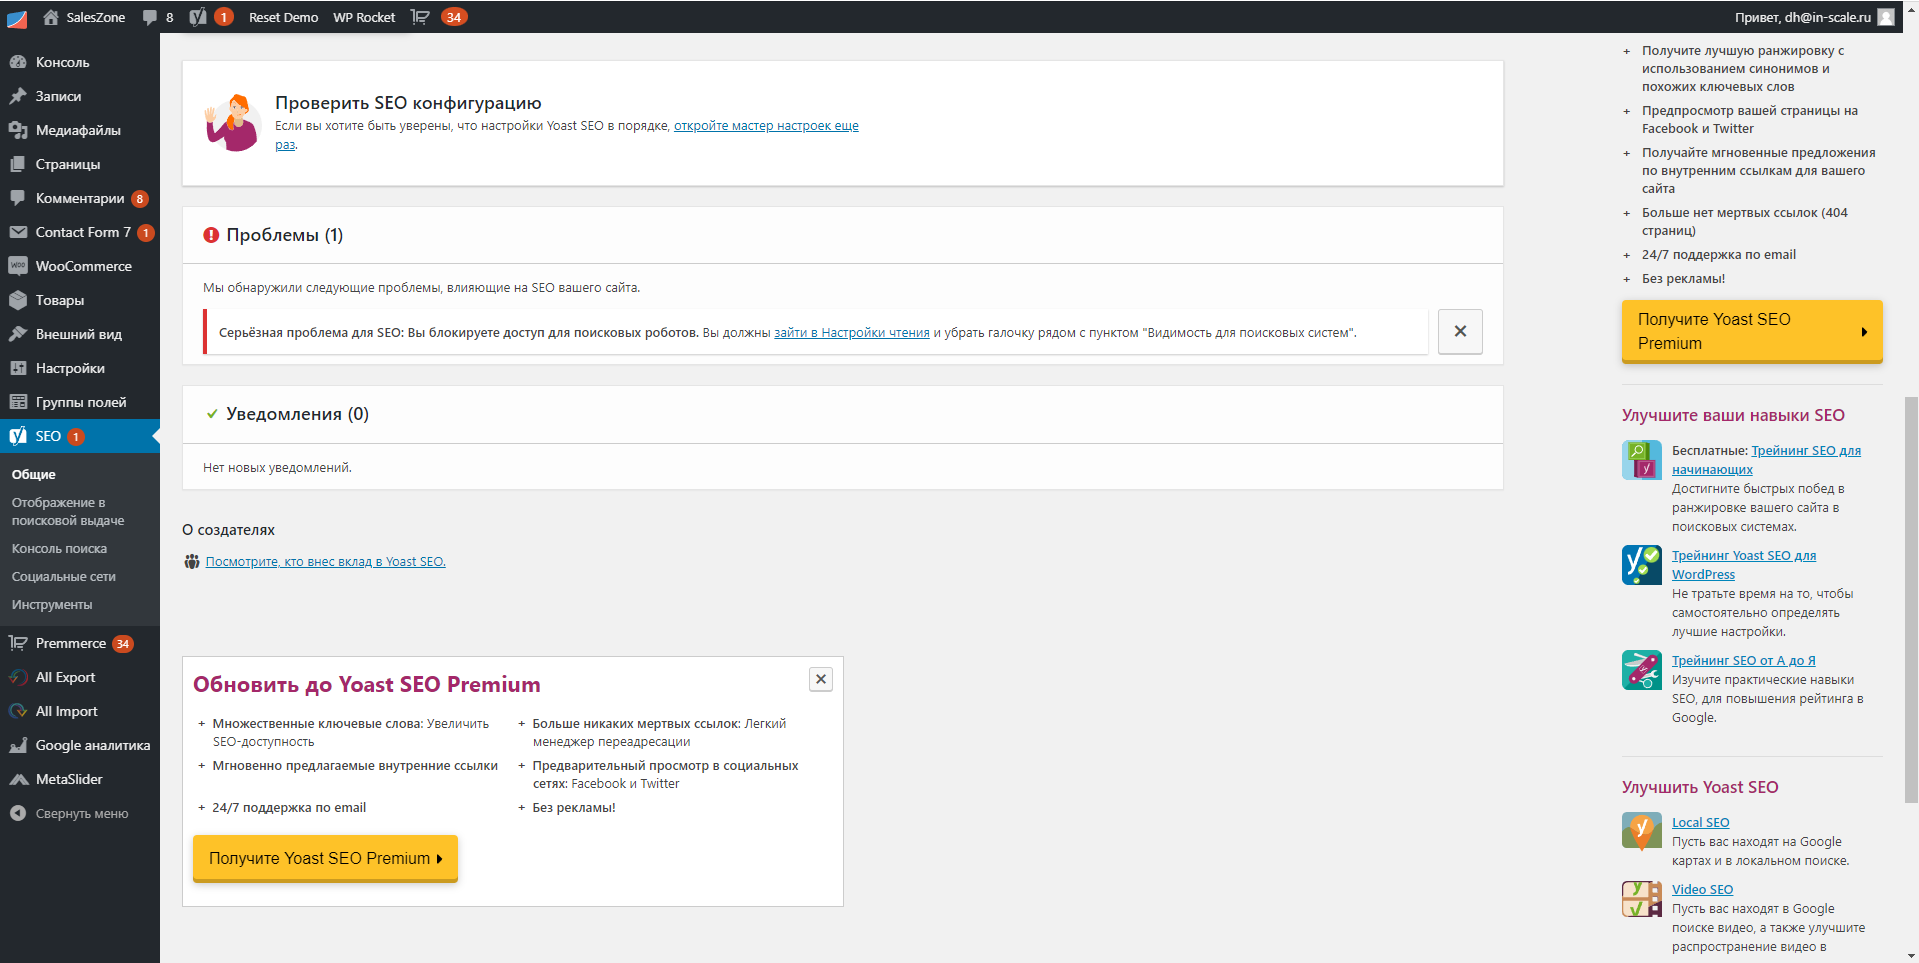This screenshot has width=1919, height=963.
Task: Click the "О создателях" heading
Action: coord(228,530)
